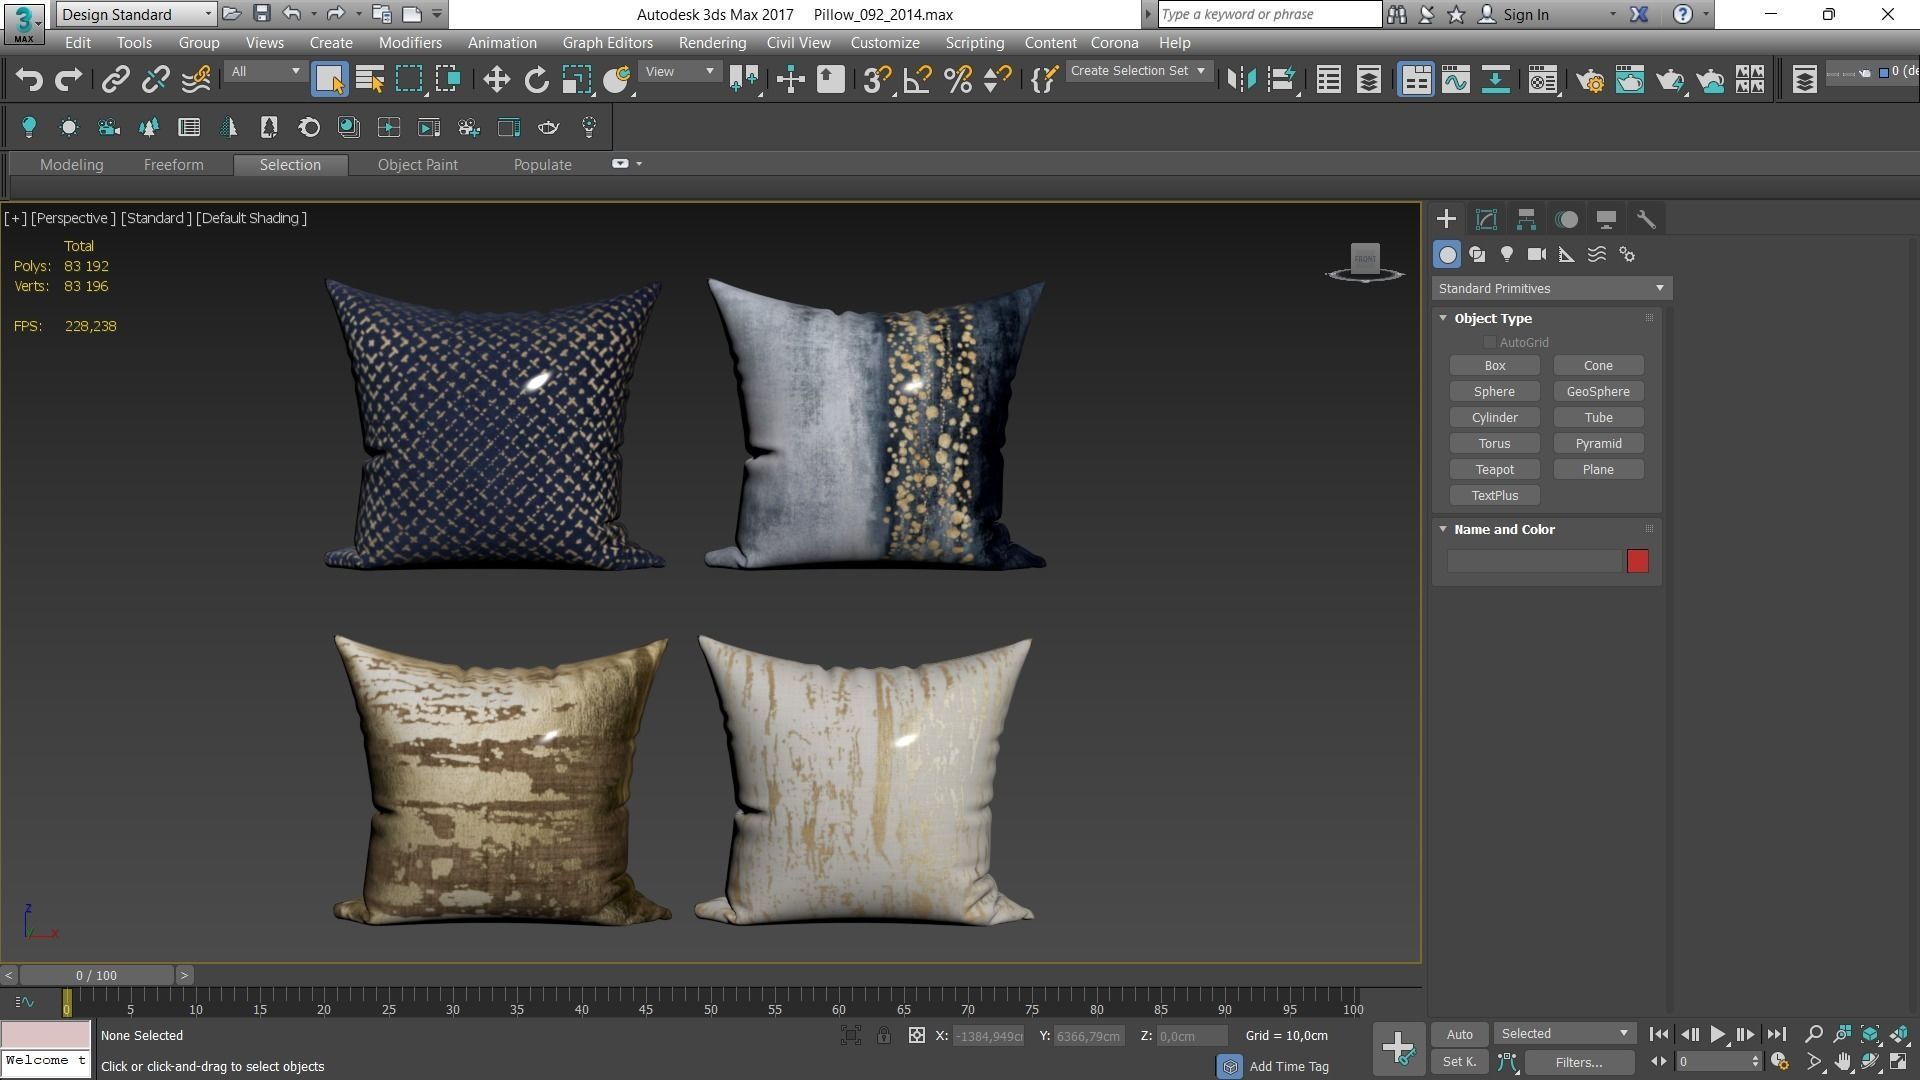1920x1080 pixels.
Task: Click the Teapot primitive button
Action: pyautogui.click(x=1494, y=470)
